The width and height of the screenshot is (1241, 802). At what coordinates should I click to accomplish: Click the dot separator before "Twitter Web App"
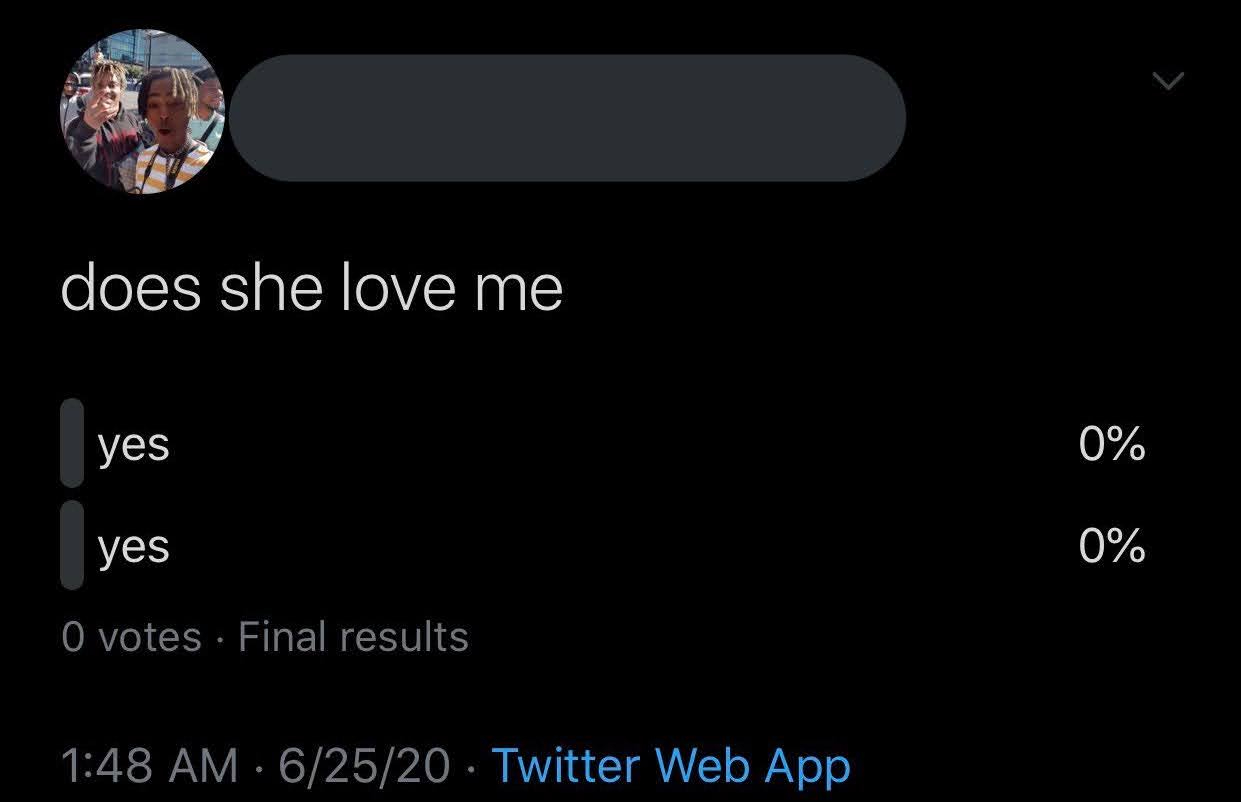pos(472,767)
